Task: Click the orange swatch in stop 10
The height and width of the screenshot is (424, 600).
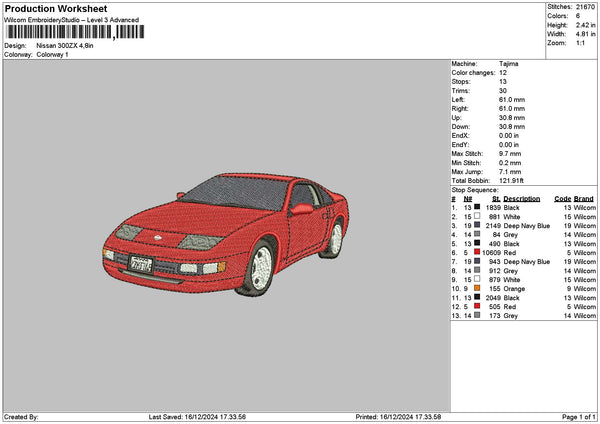Action: [477, 288]
